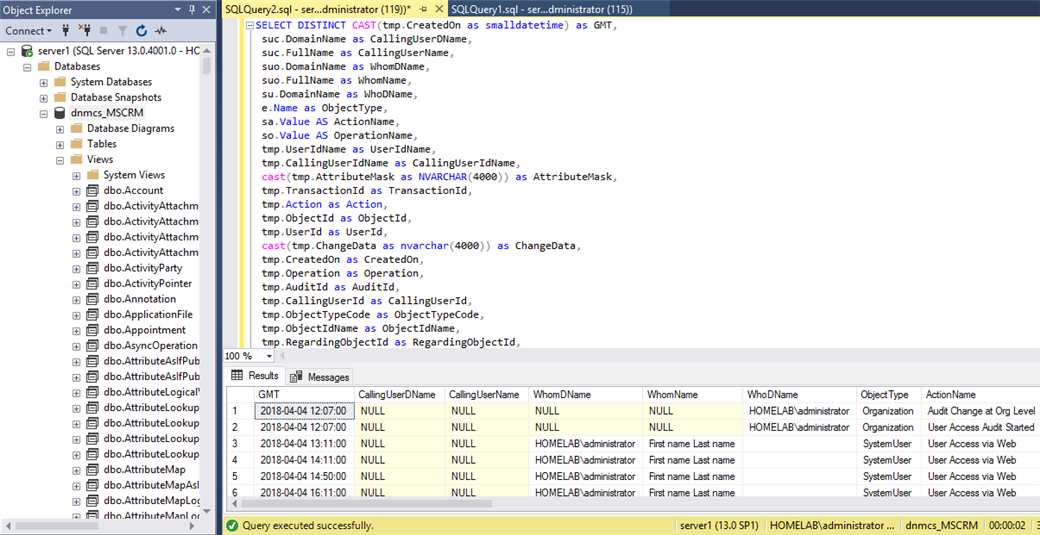Open the Connect dropdown in Object Explorer
This screenshot has width=1040, height=535.
pyautogui.click(x=29, y=30)
